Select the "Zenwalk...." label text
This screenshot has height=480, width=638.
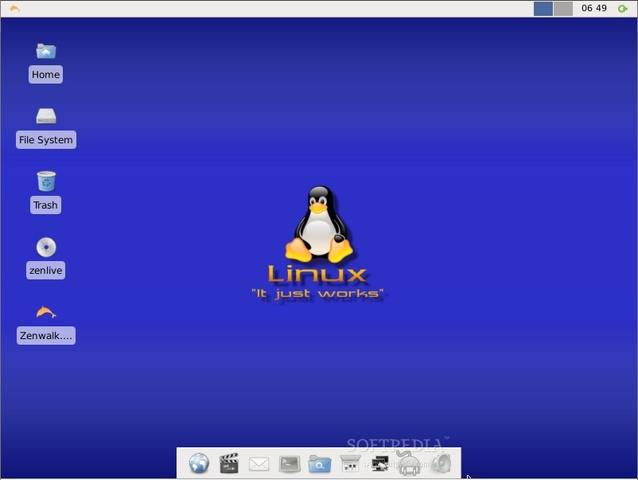click(x=46, y=336)
